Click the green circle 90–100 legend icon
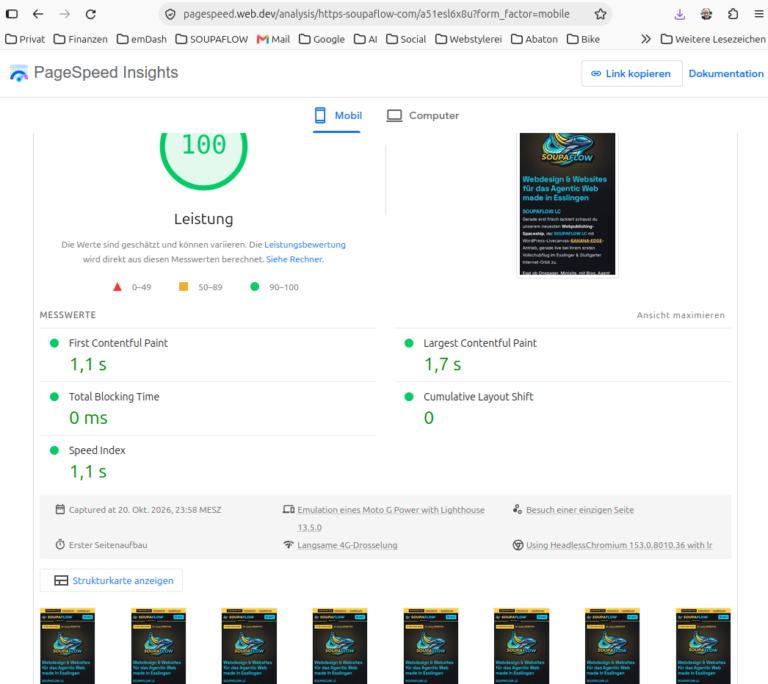Viewport: 768px width, 684px height. 255,287
